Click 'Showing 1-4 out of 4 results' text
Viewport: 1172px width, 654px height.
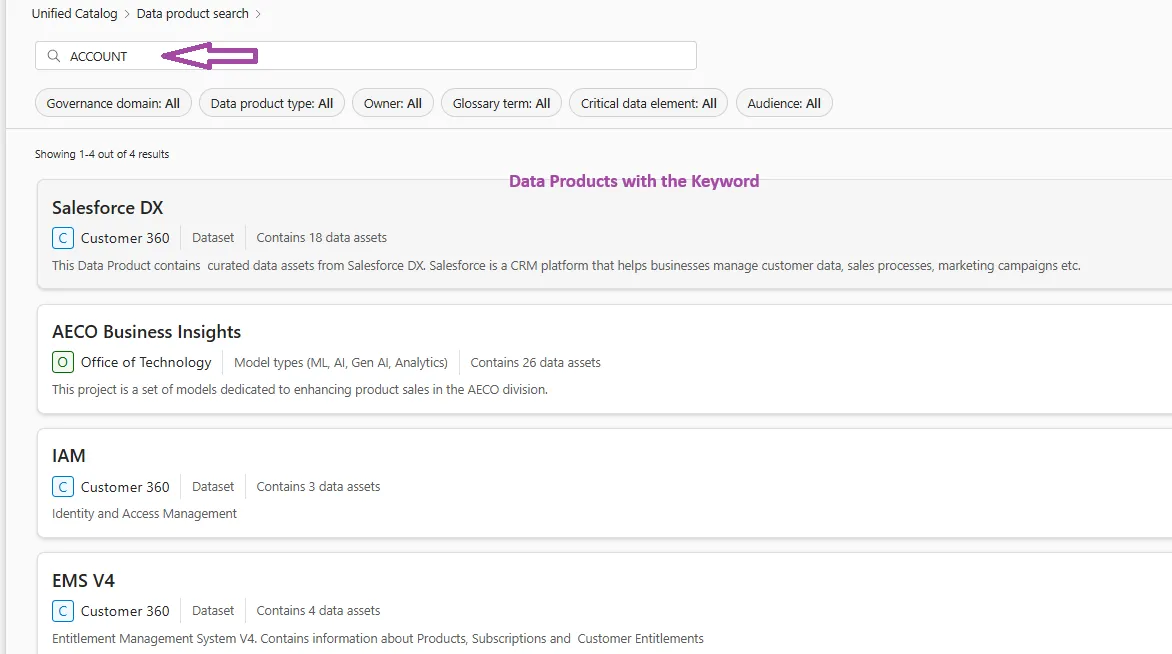(x=102, y=154)
